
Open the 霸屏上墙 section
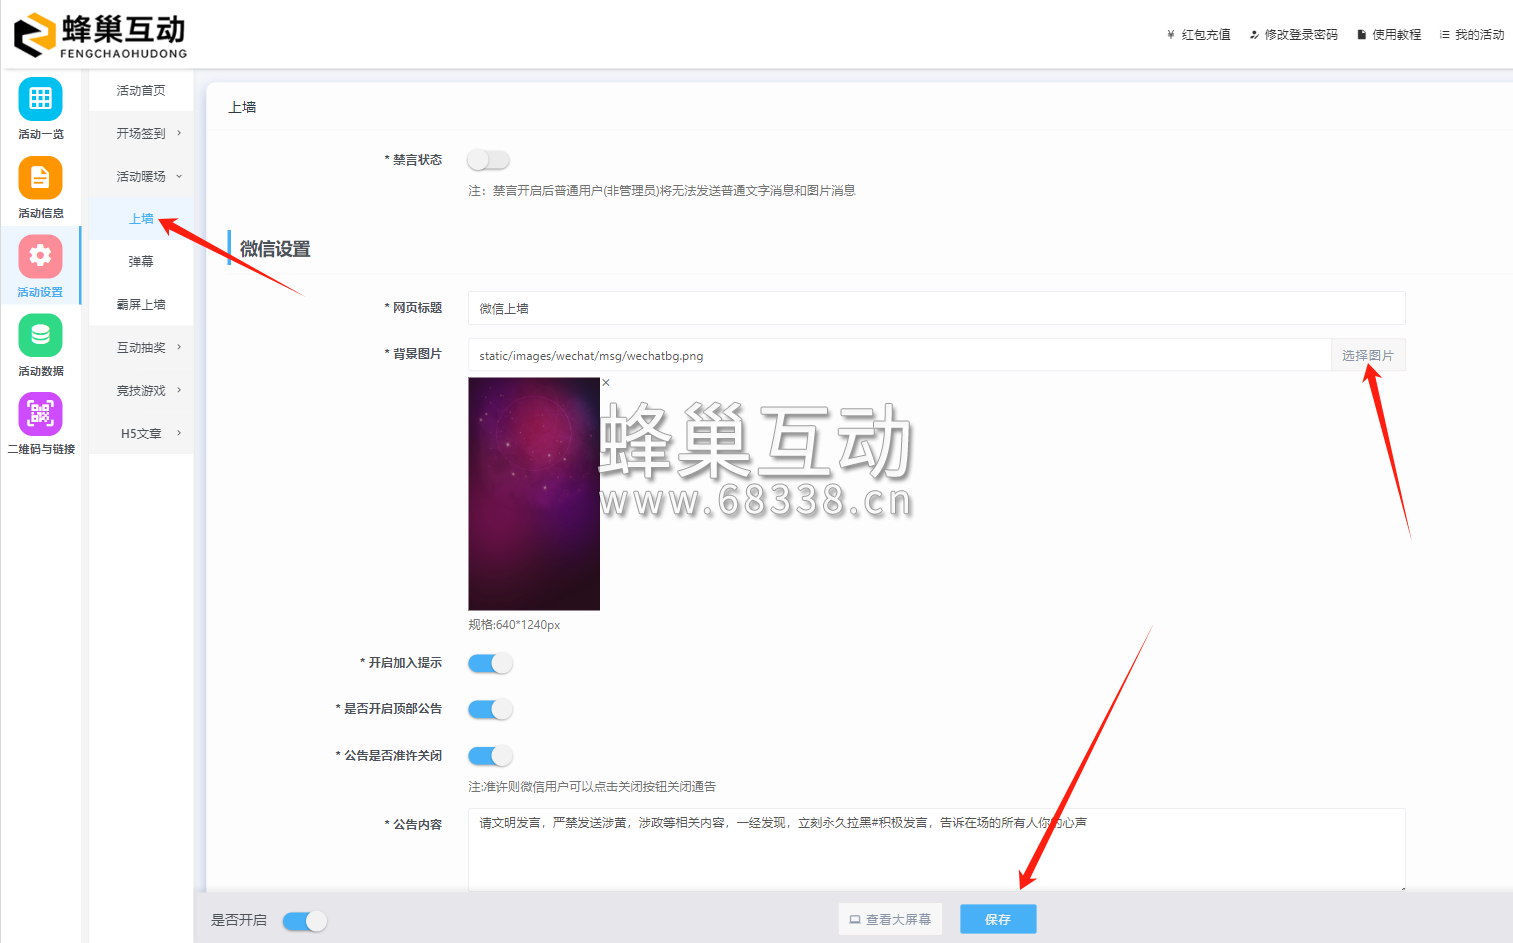[140, 304]
